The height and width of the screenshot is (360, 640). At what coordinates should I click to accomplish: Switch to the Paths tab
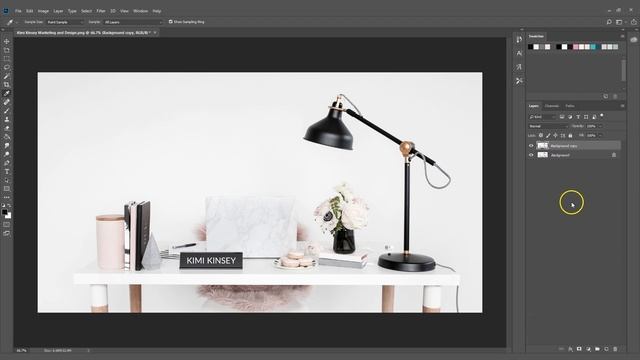pyautogui.click(x=570, y=106)
